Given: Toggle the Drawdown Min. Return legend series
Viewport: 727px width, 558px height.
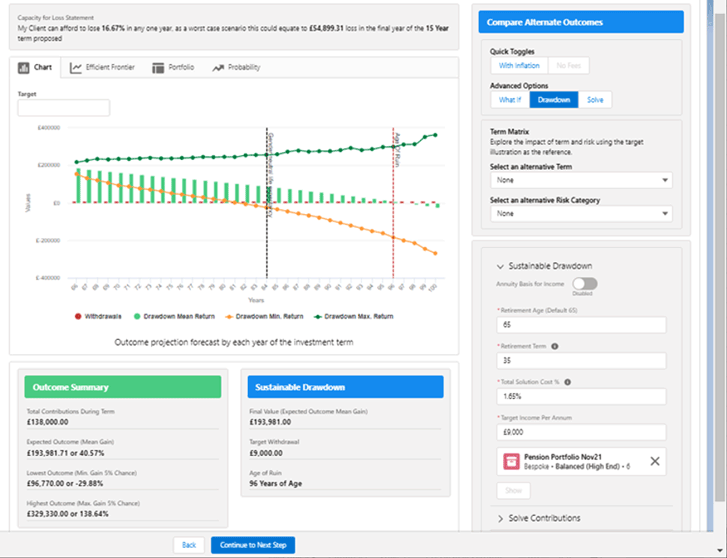Looking at the screenshot, I should tap(264, 316).
